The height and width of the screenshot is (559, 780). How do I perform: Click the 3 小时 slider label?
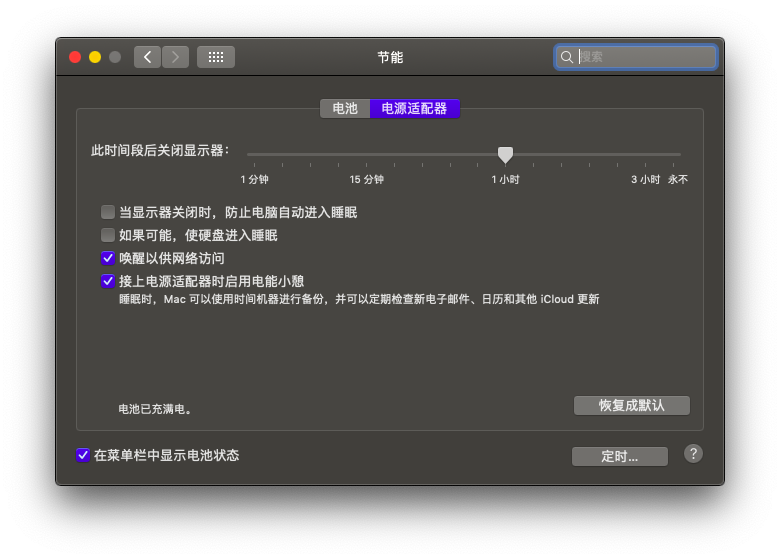(645, 180)
